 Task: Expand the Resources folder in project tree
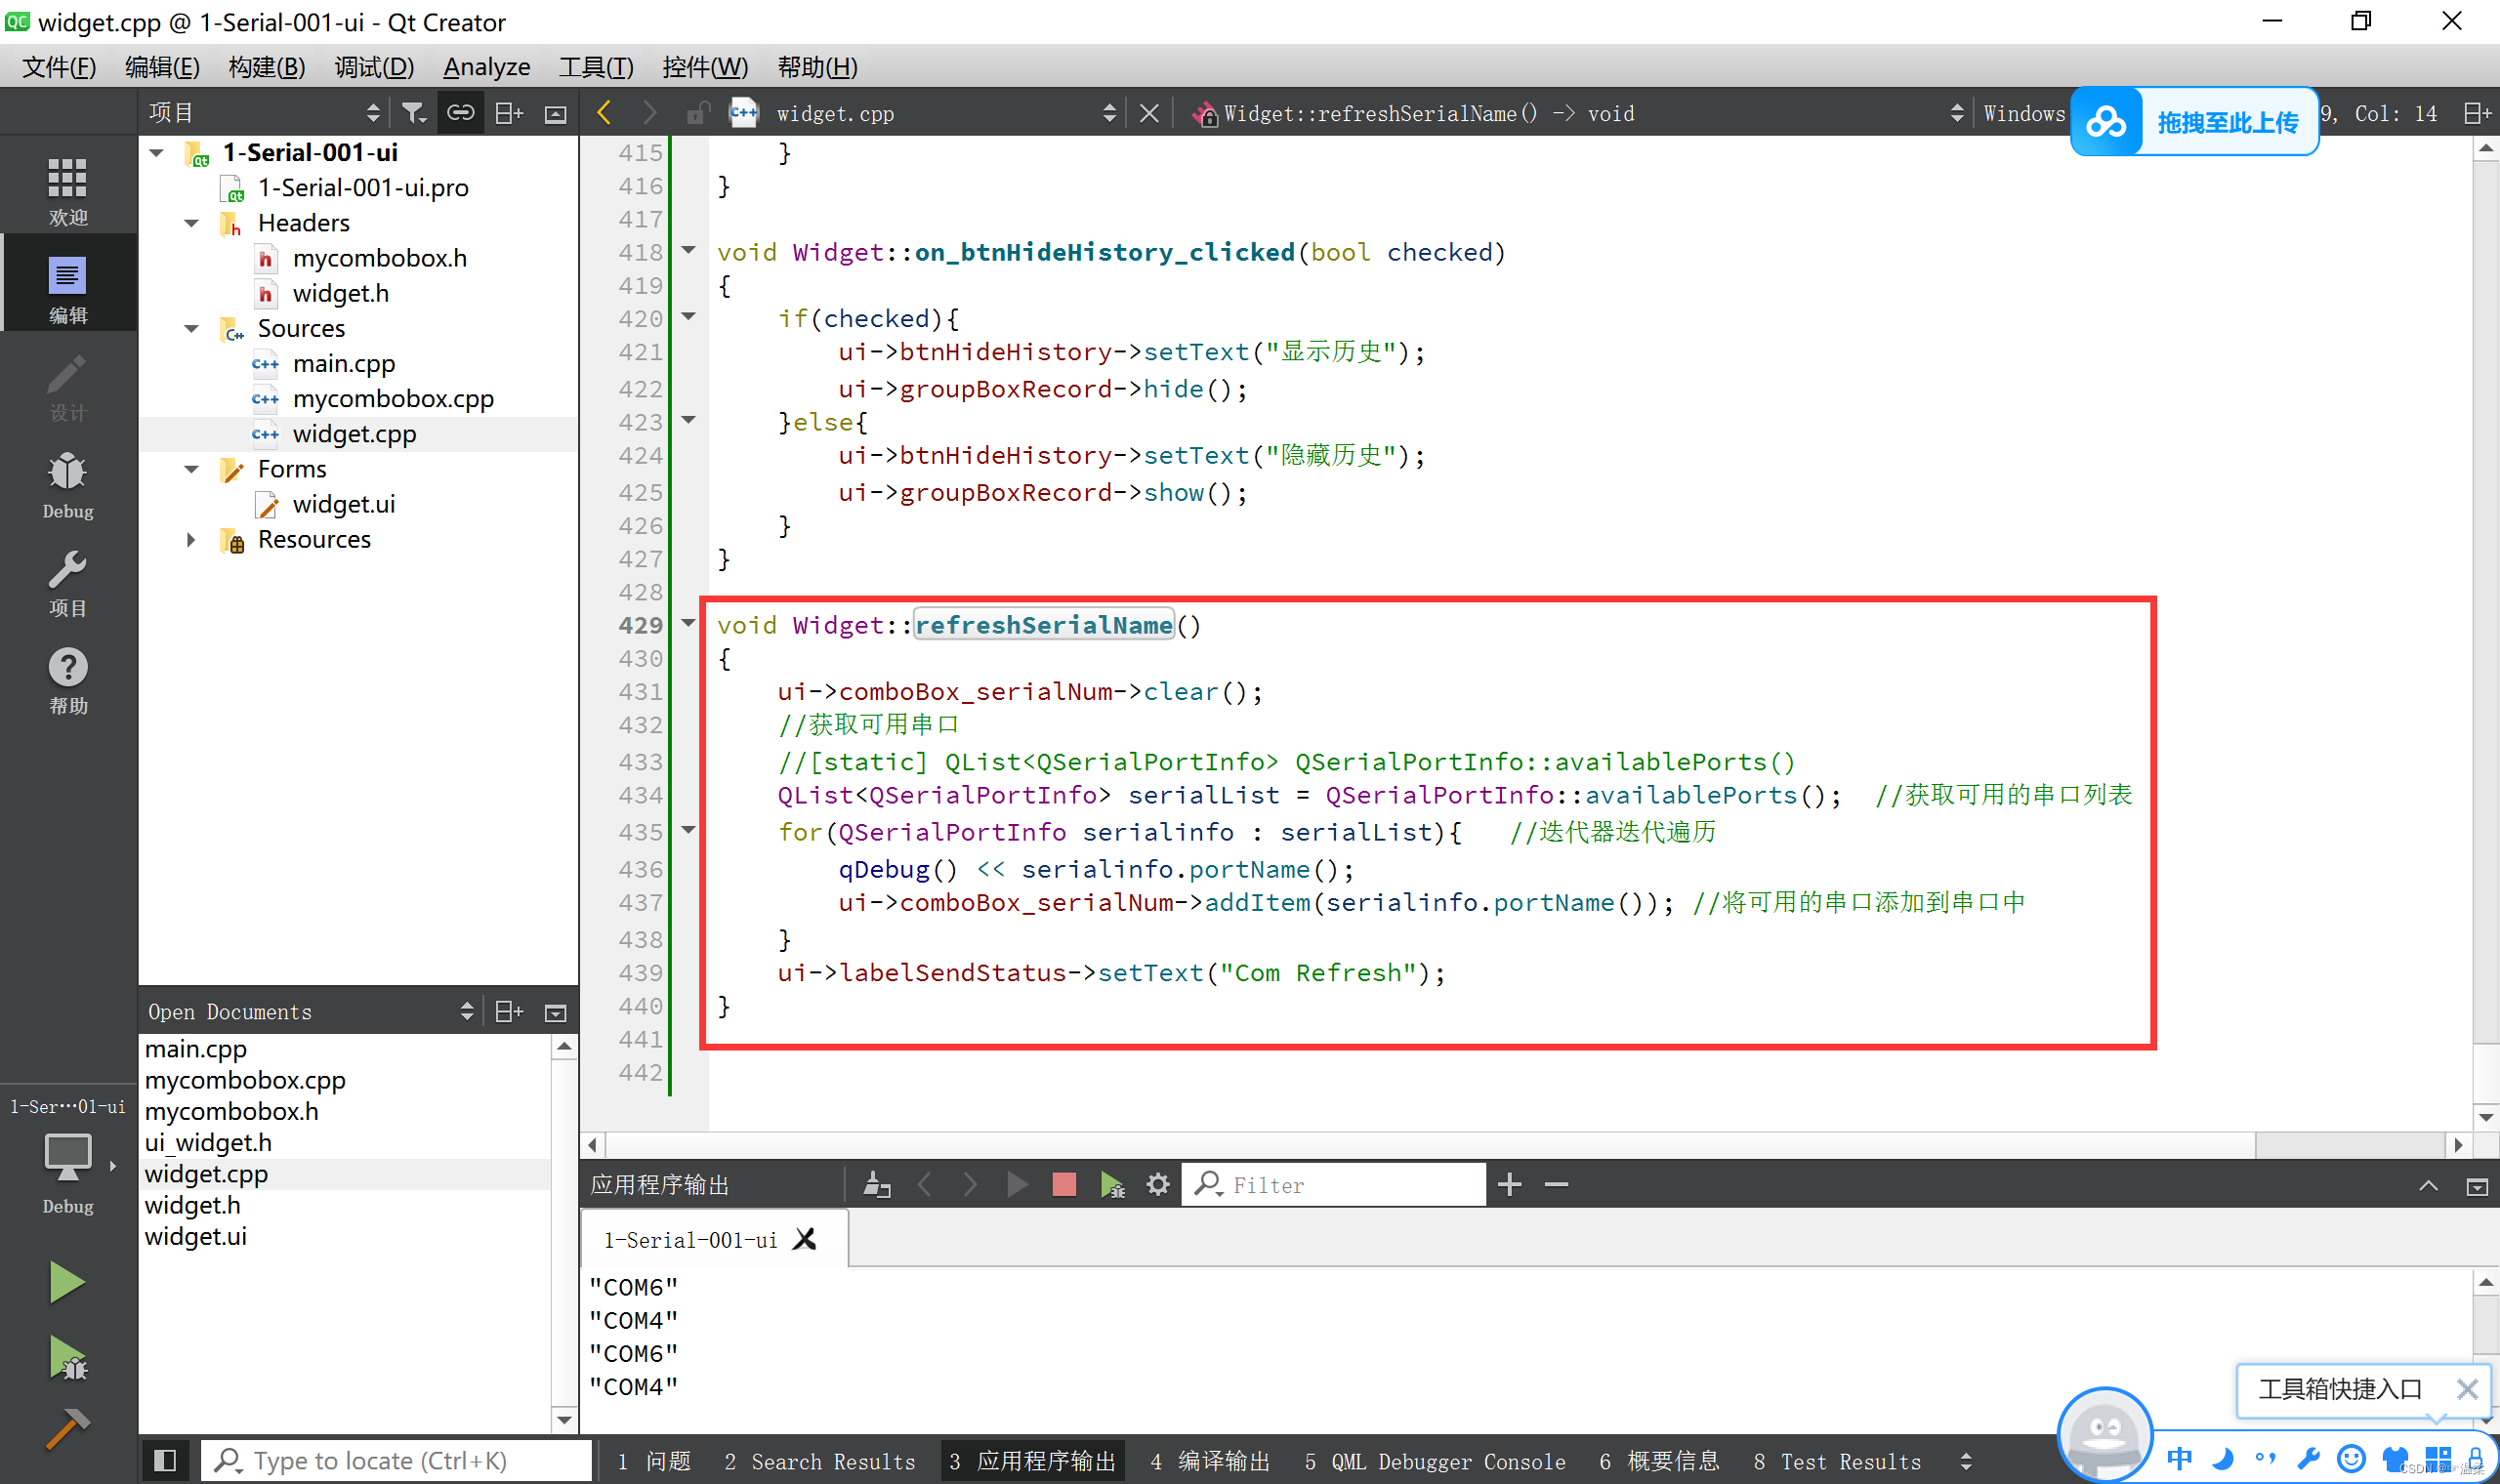pos(191,540)
